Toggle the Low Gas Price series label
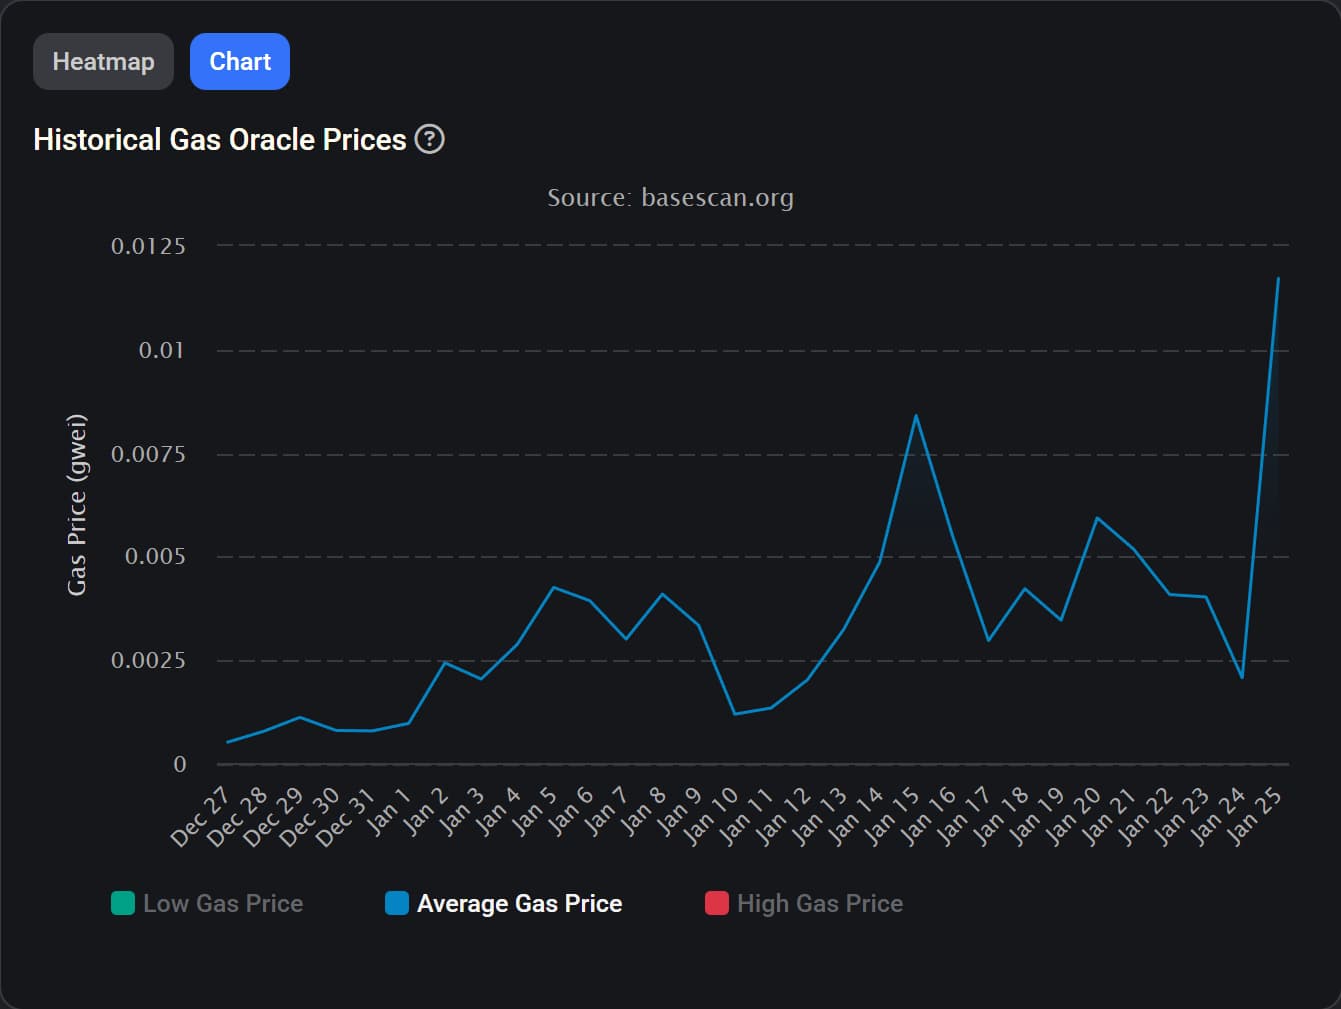 [x=223, y=903]
